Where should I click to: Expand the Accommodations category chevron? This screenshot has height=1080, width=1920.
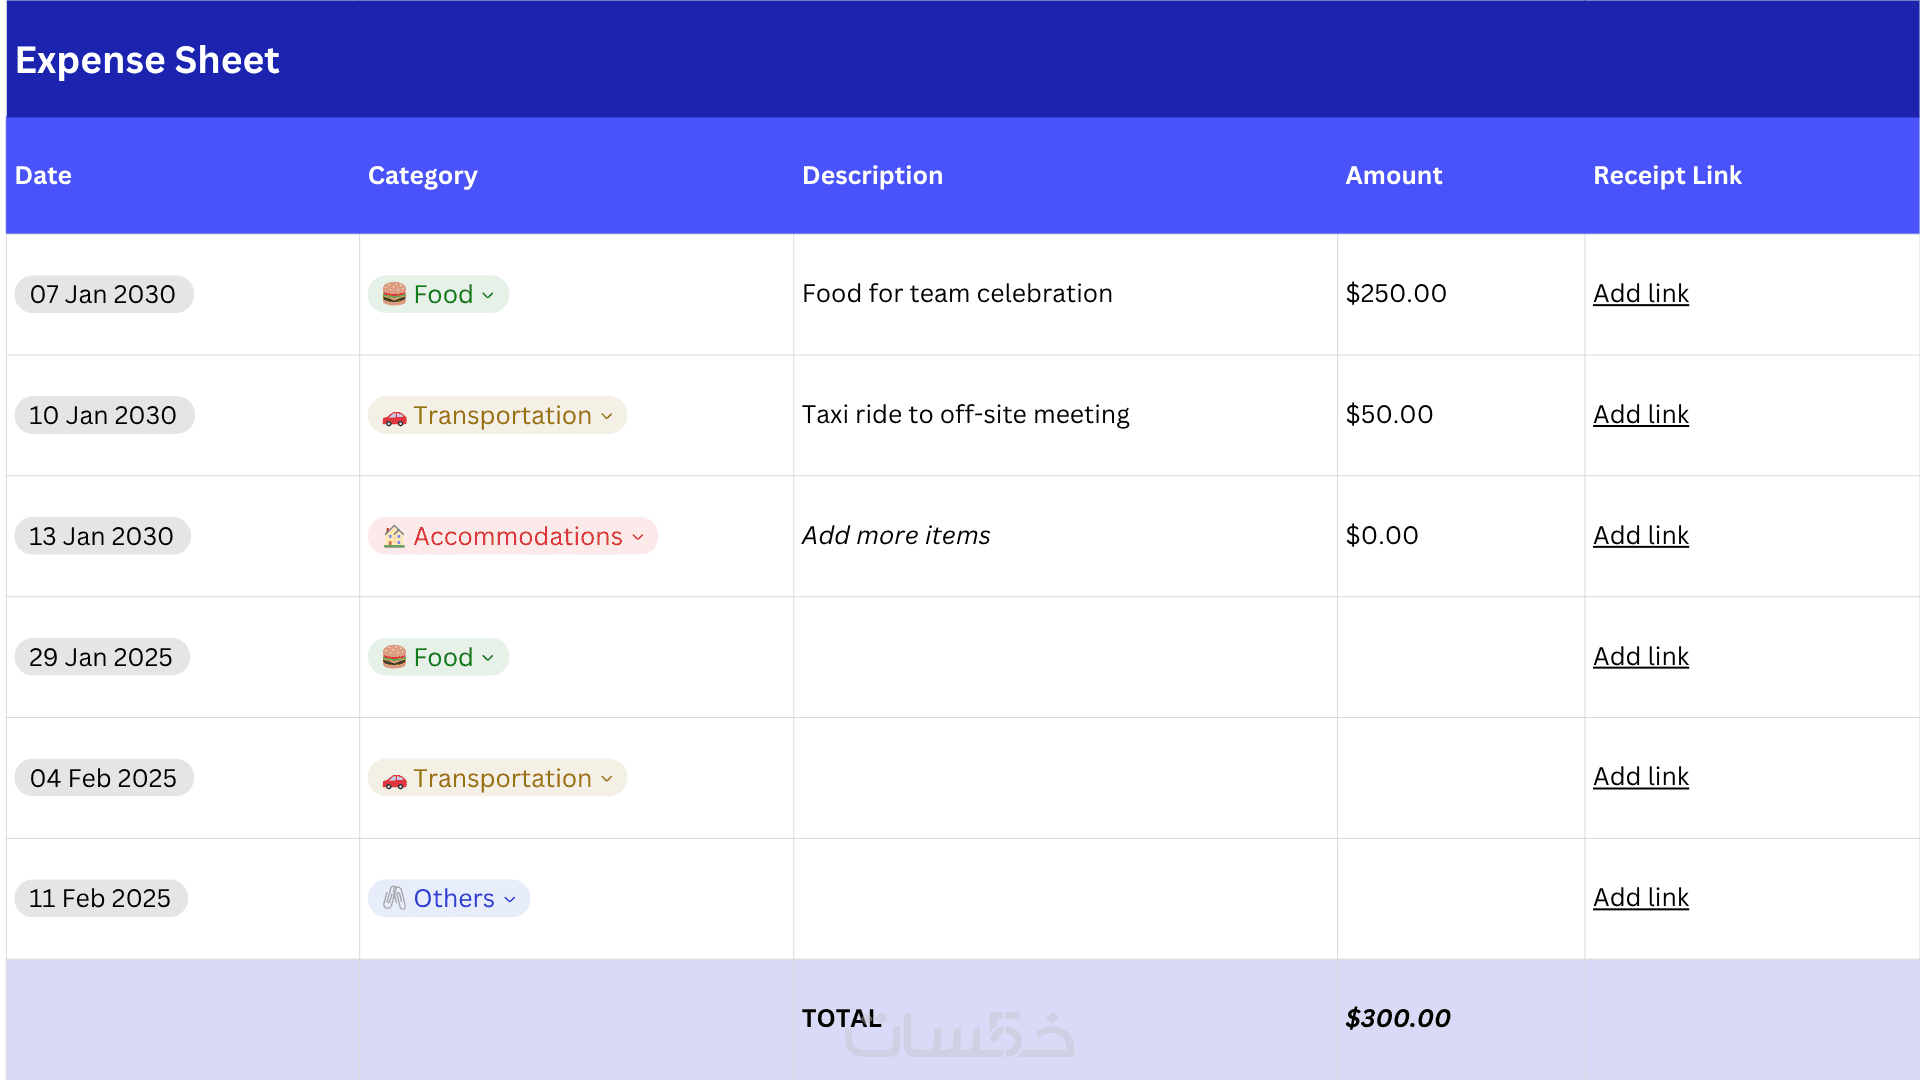click(638, 537)
